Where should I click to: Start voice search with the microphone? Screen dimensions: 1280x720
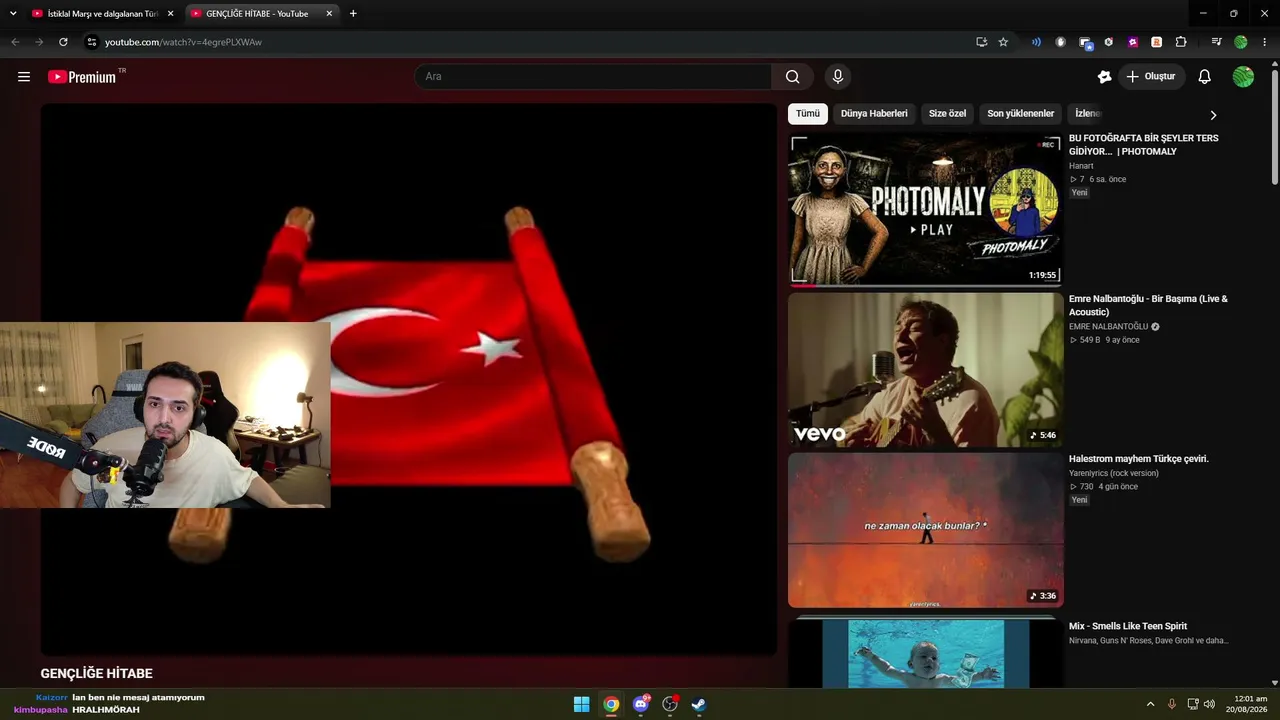click(838, 77)
